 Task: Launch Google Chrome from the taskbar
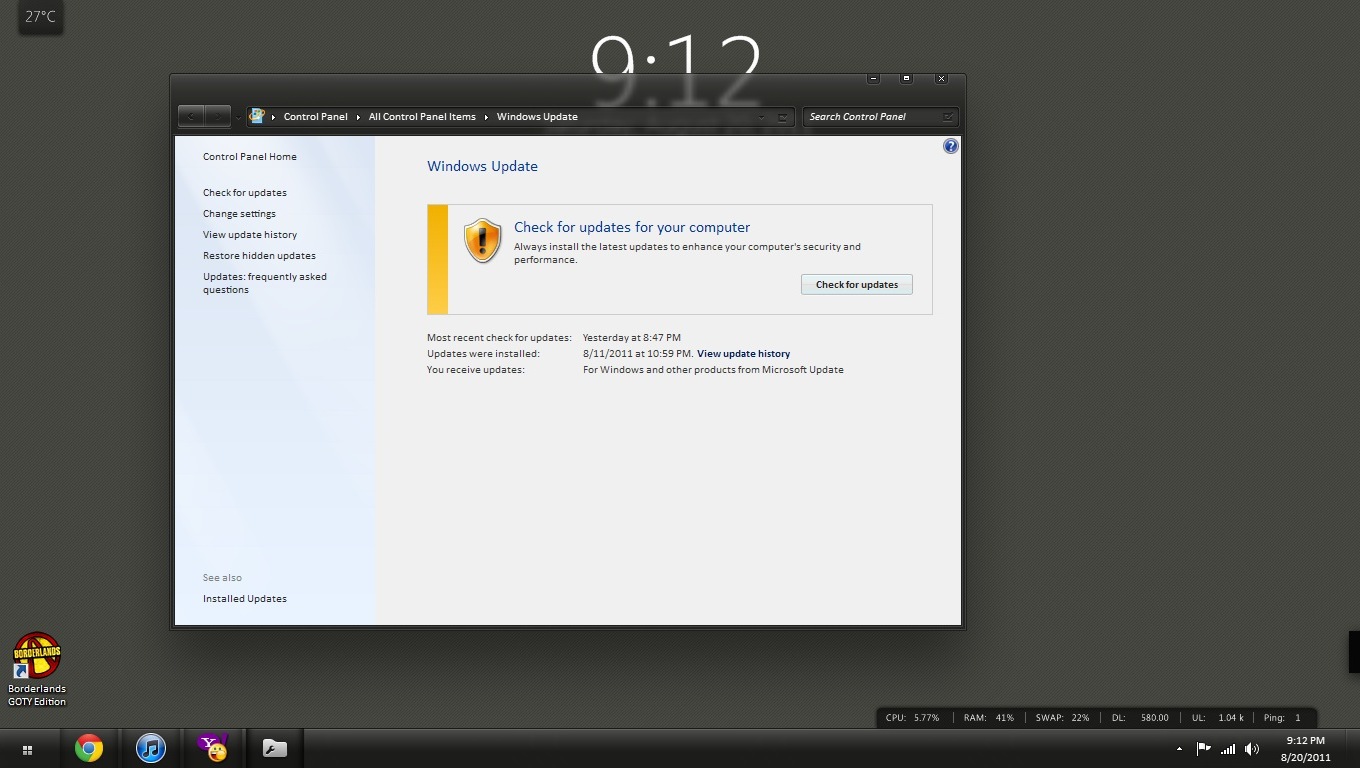[89, 748]
